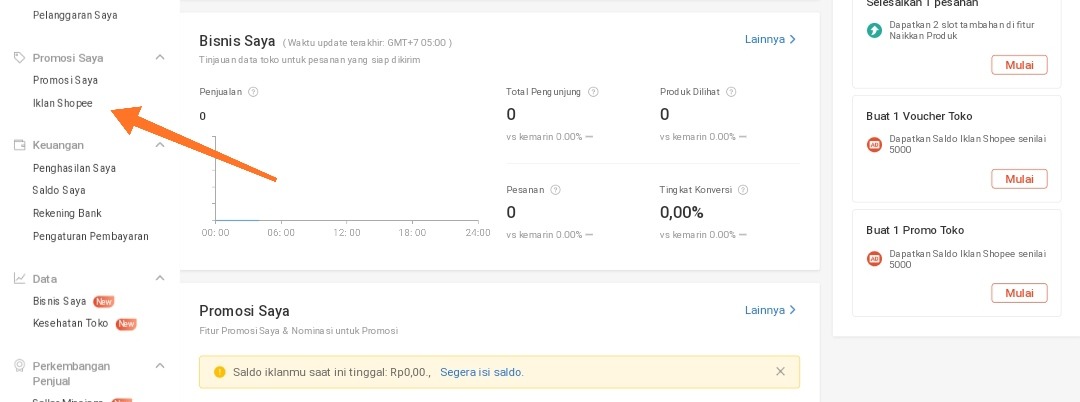This screenshot has height=402, width=1080.
Task: Click Buat 1 Promo Toko title
Action: (915, 230)
